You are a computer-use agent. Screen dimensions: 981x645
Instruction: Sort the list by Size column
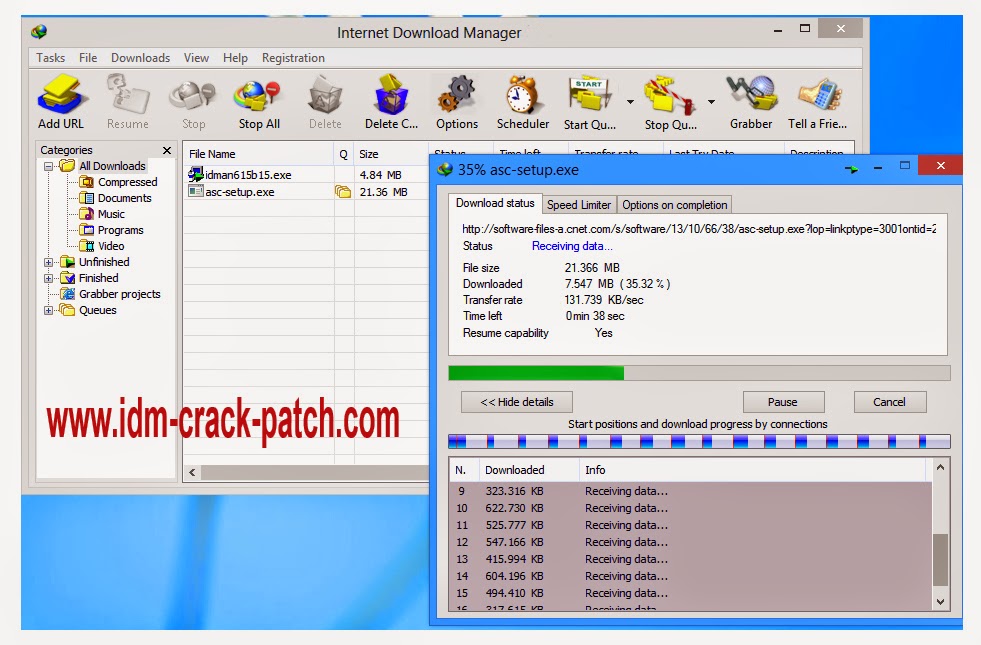tap(391, 154)
